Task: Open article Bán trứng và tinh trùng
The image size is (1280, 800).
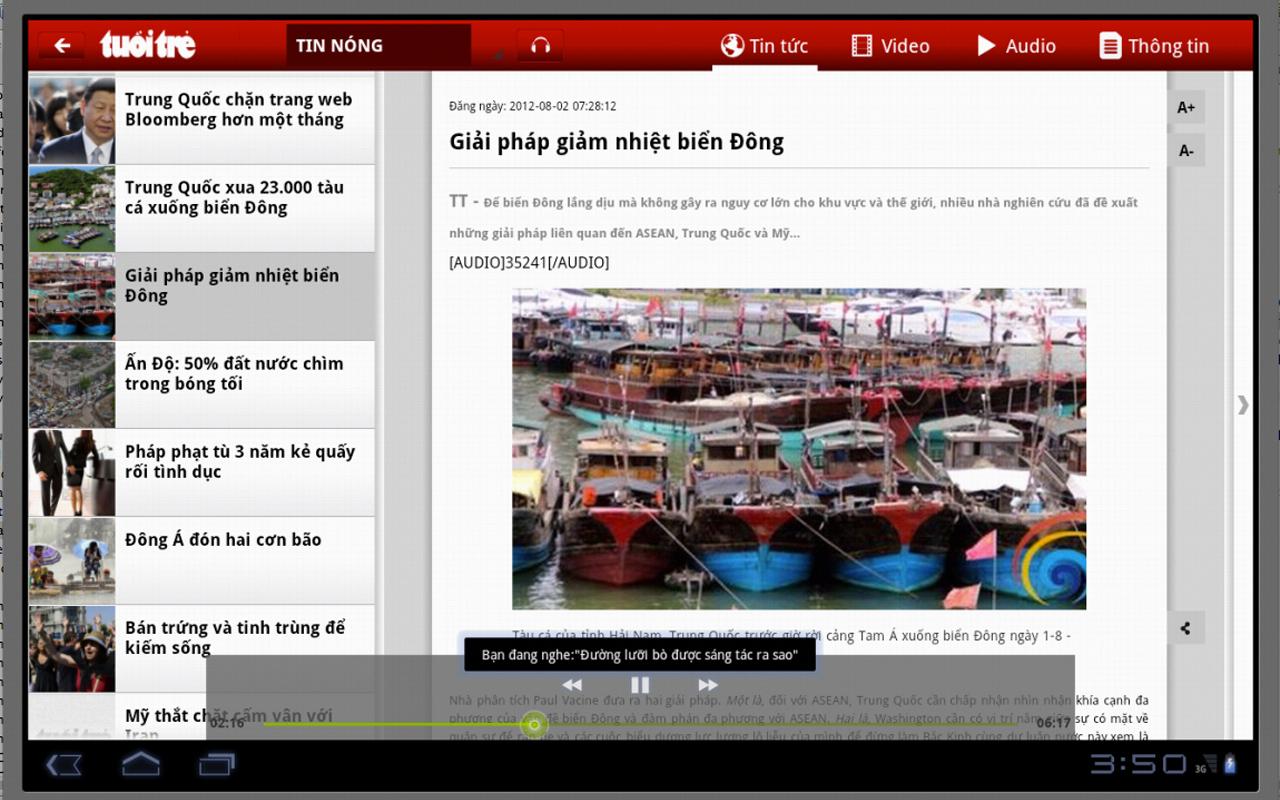Action: (x=201, y=648)
